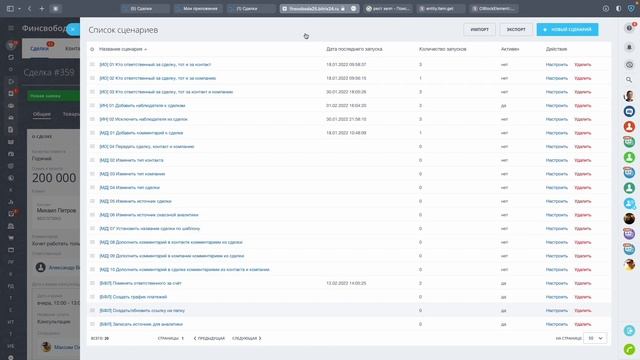Open help icon with red badge in right sidebar
Viewport: 640px width, 360px height.
pyautogui.click(x=629, y=28)
